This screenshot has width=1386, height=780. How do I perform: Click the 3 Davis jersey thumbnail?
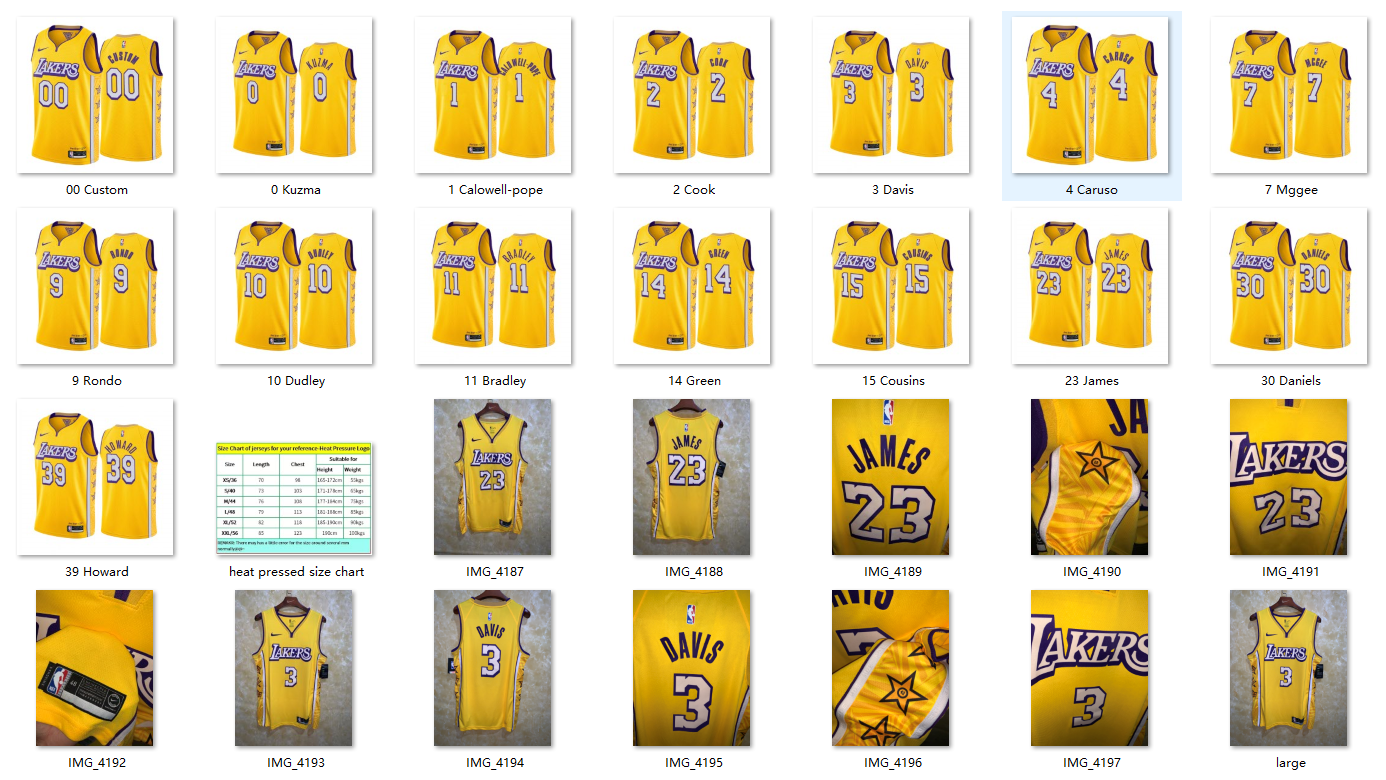click(x=891, y=95)
